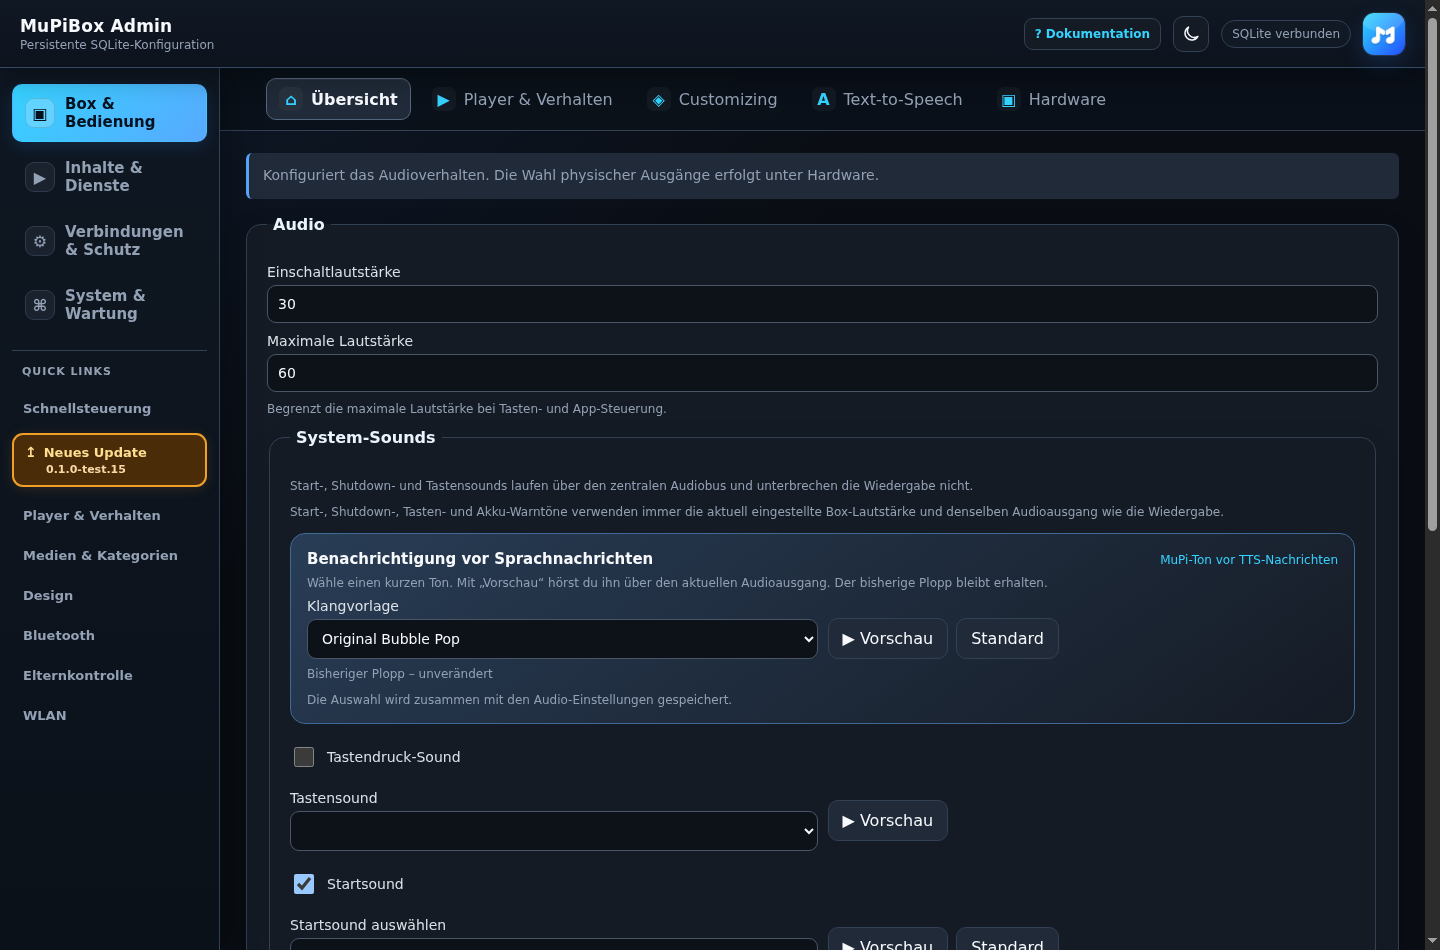
Task: Switch to the Customizing tab
Action: coord(712,100)
